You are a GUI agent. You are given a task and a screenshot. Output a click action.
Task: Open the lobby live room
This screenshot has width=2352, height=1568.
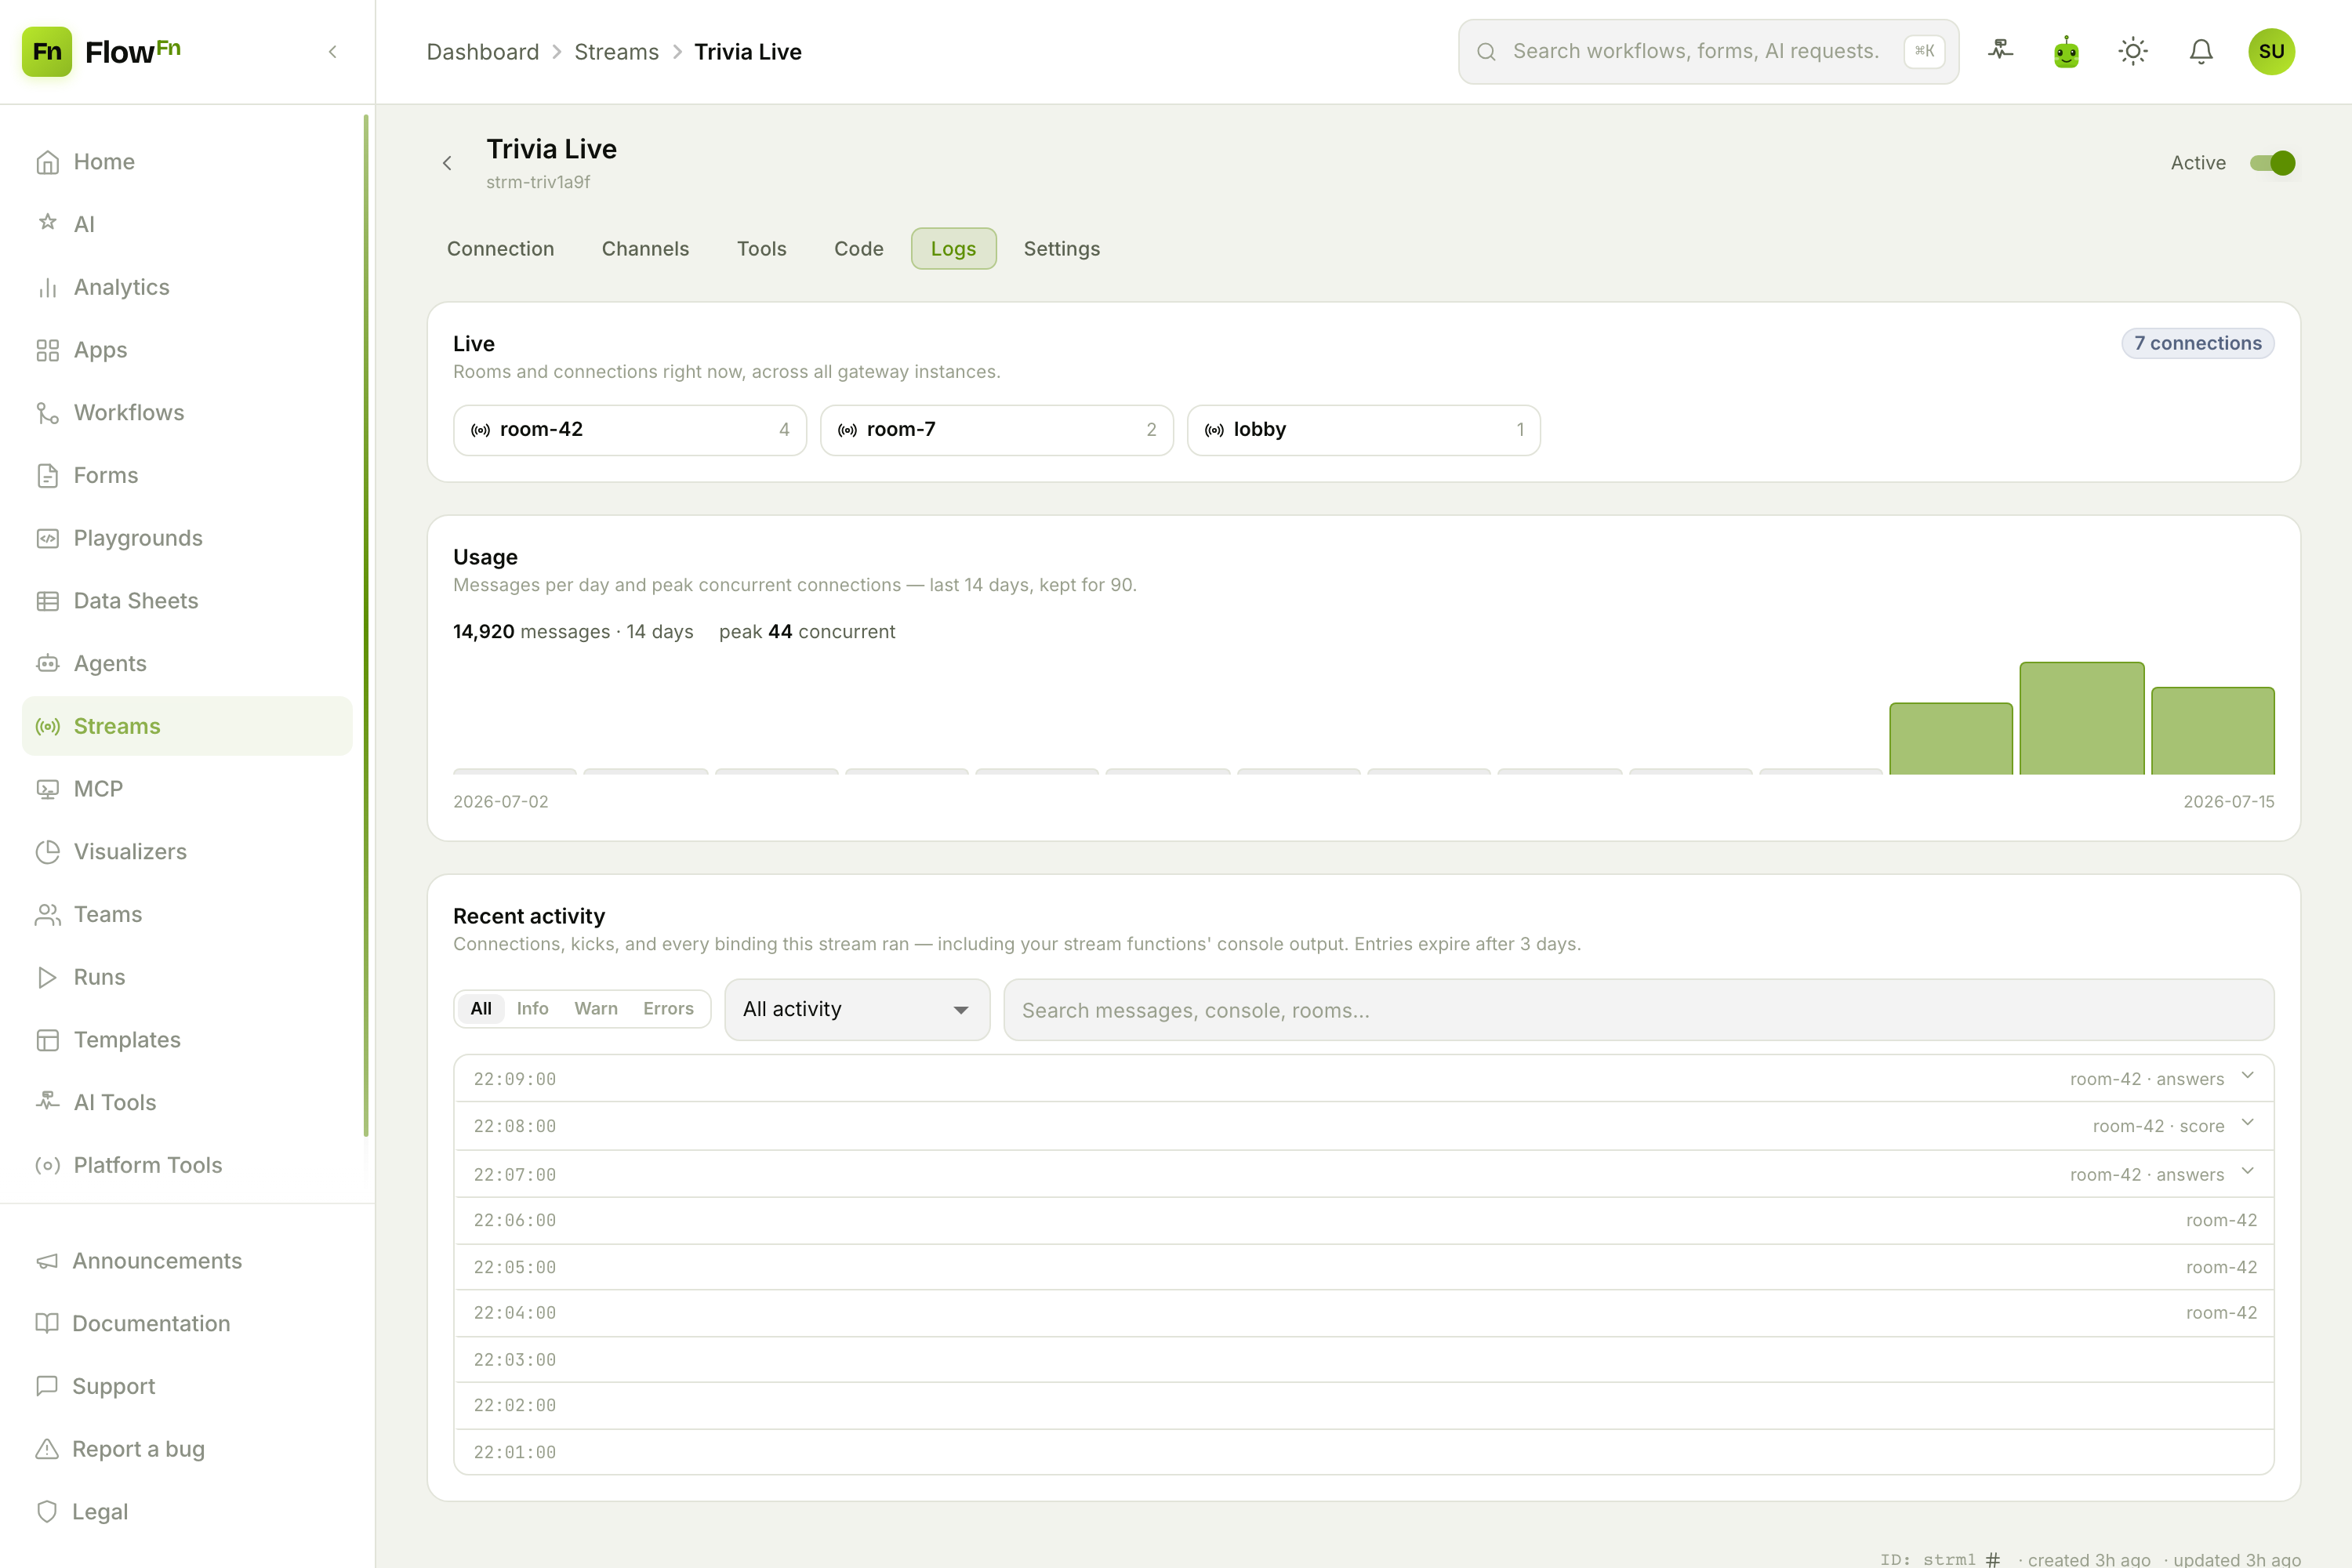(x=1364, y=430)
